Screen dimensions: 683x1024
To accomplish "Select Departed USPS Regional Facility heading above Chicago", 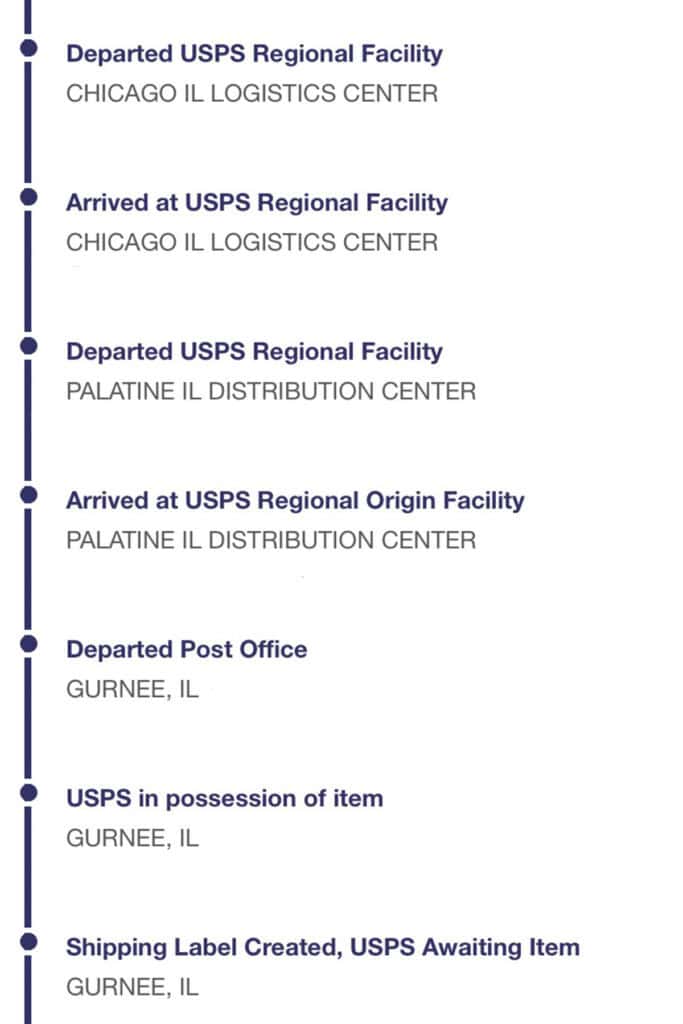I will click(255, 54).
